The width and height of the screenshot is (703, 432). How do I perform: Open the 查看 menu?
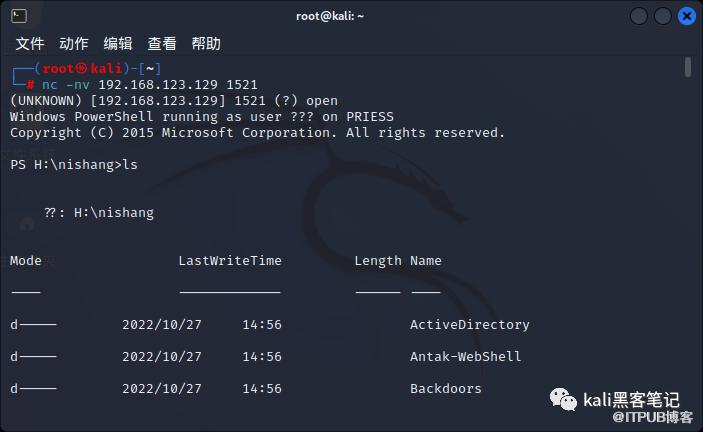coord(162,44)
